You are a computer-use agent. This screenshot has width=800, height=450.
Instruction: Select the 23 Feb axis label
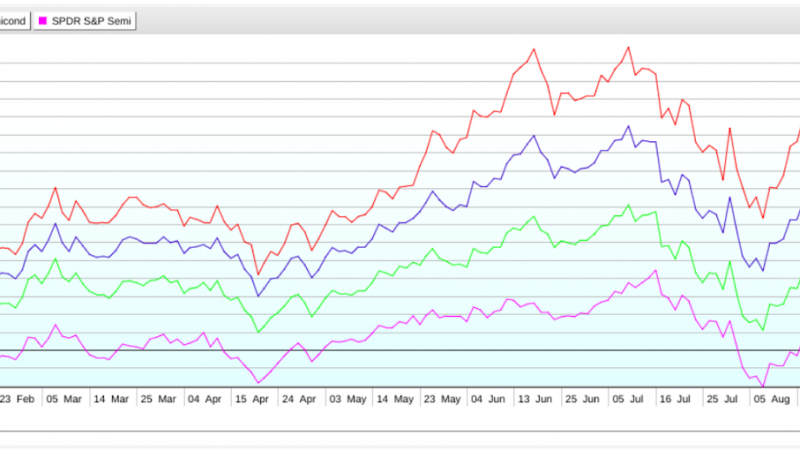point(17,399)
